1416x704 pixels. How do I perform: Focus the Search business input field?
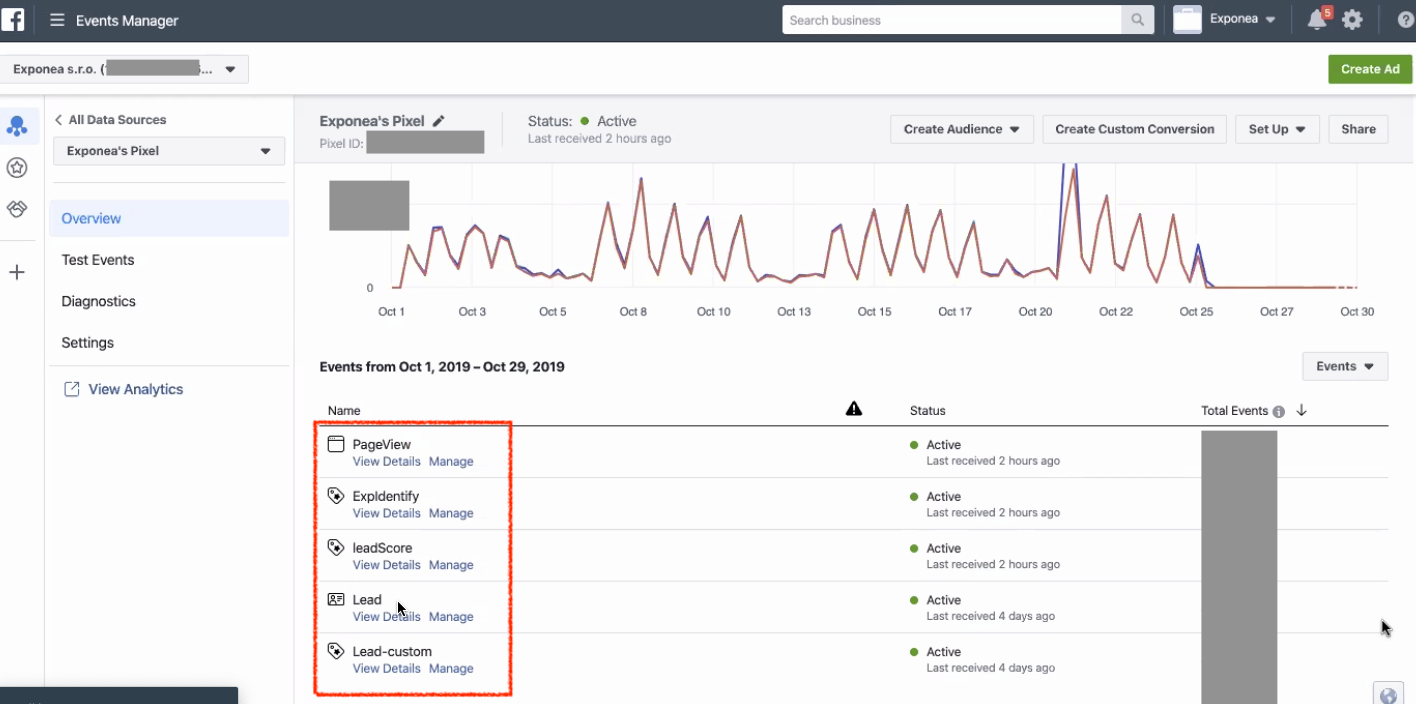click(952, 20)
